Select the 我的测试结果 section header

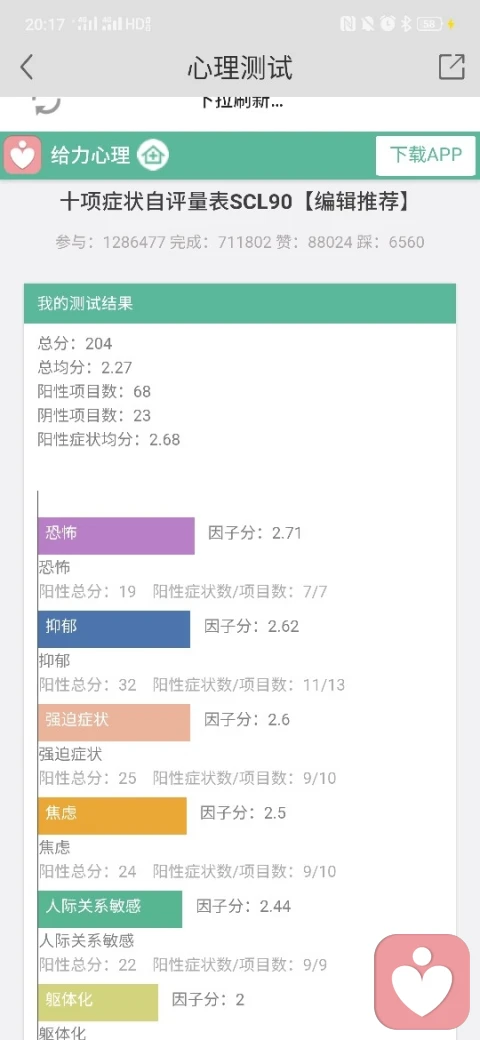240,304
